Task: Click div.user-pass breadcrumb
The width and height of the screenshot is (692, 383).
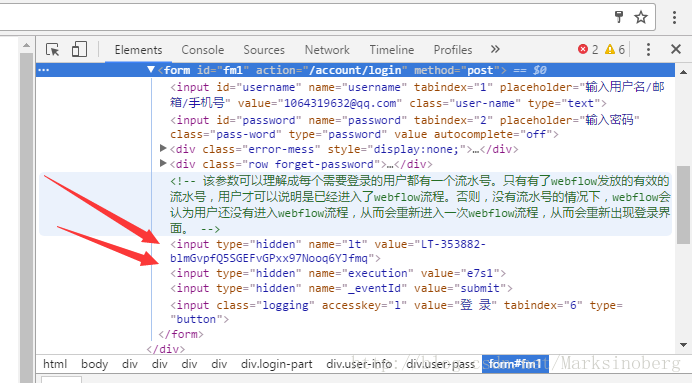Action: [x=440, y=364]
